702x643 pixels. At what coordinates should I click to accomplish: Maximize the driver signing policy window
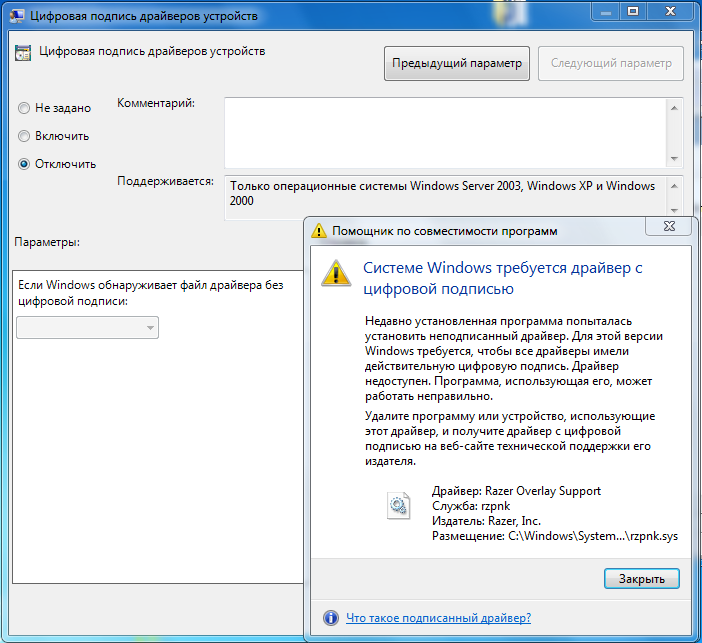pos(633,11)
